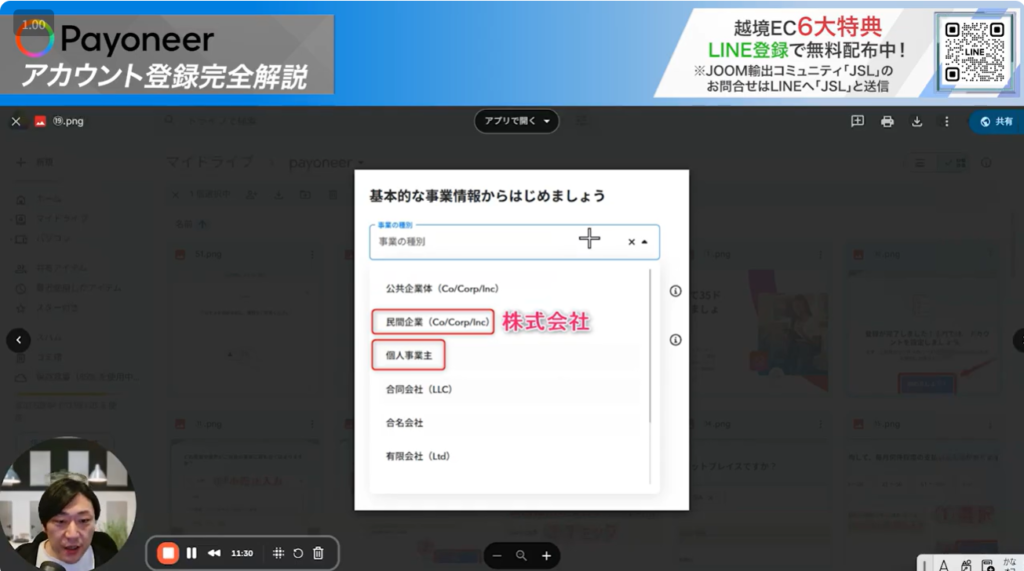Download the file with the download icon

(917, 121)
